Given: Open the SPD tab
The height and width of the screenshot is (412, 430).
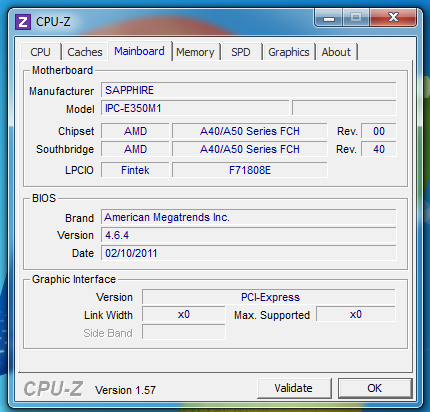Looking at the screenshot, I should coord(241,52).
